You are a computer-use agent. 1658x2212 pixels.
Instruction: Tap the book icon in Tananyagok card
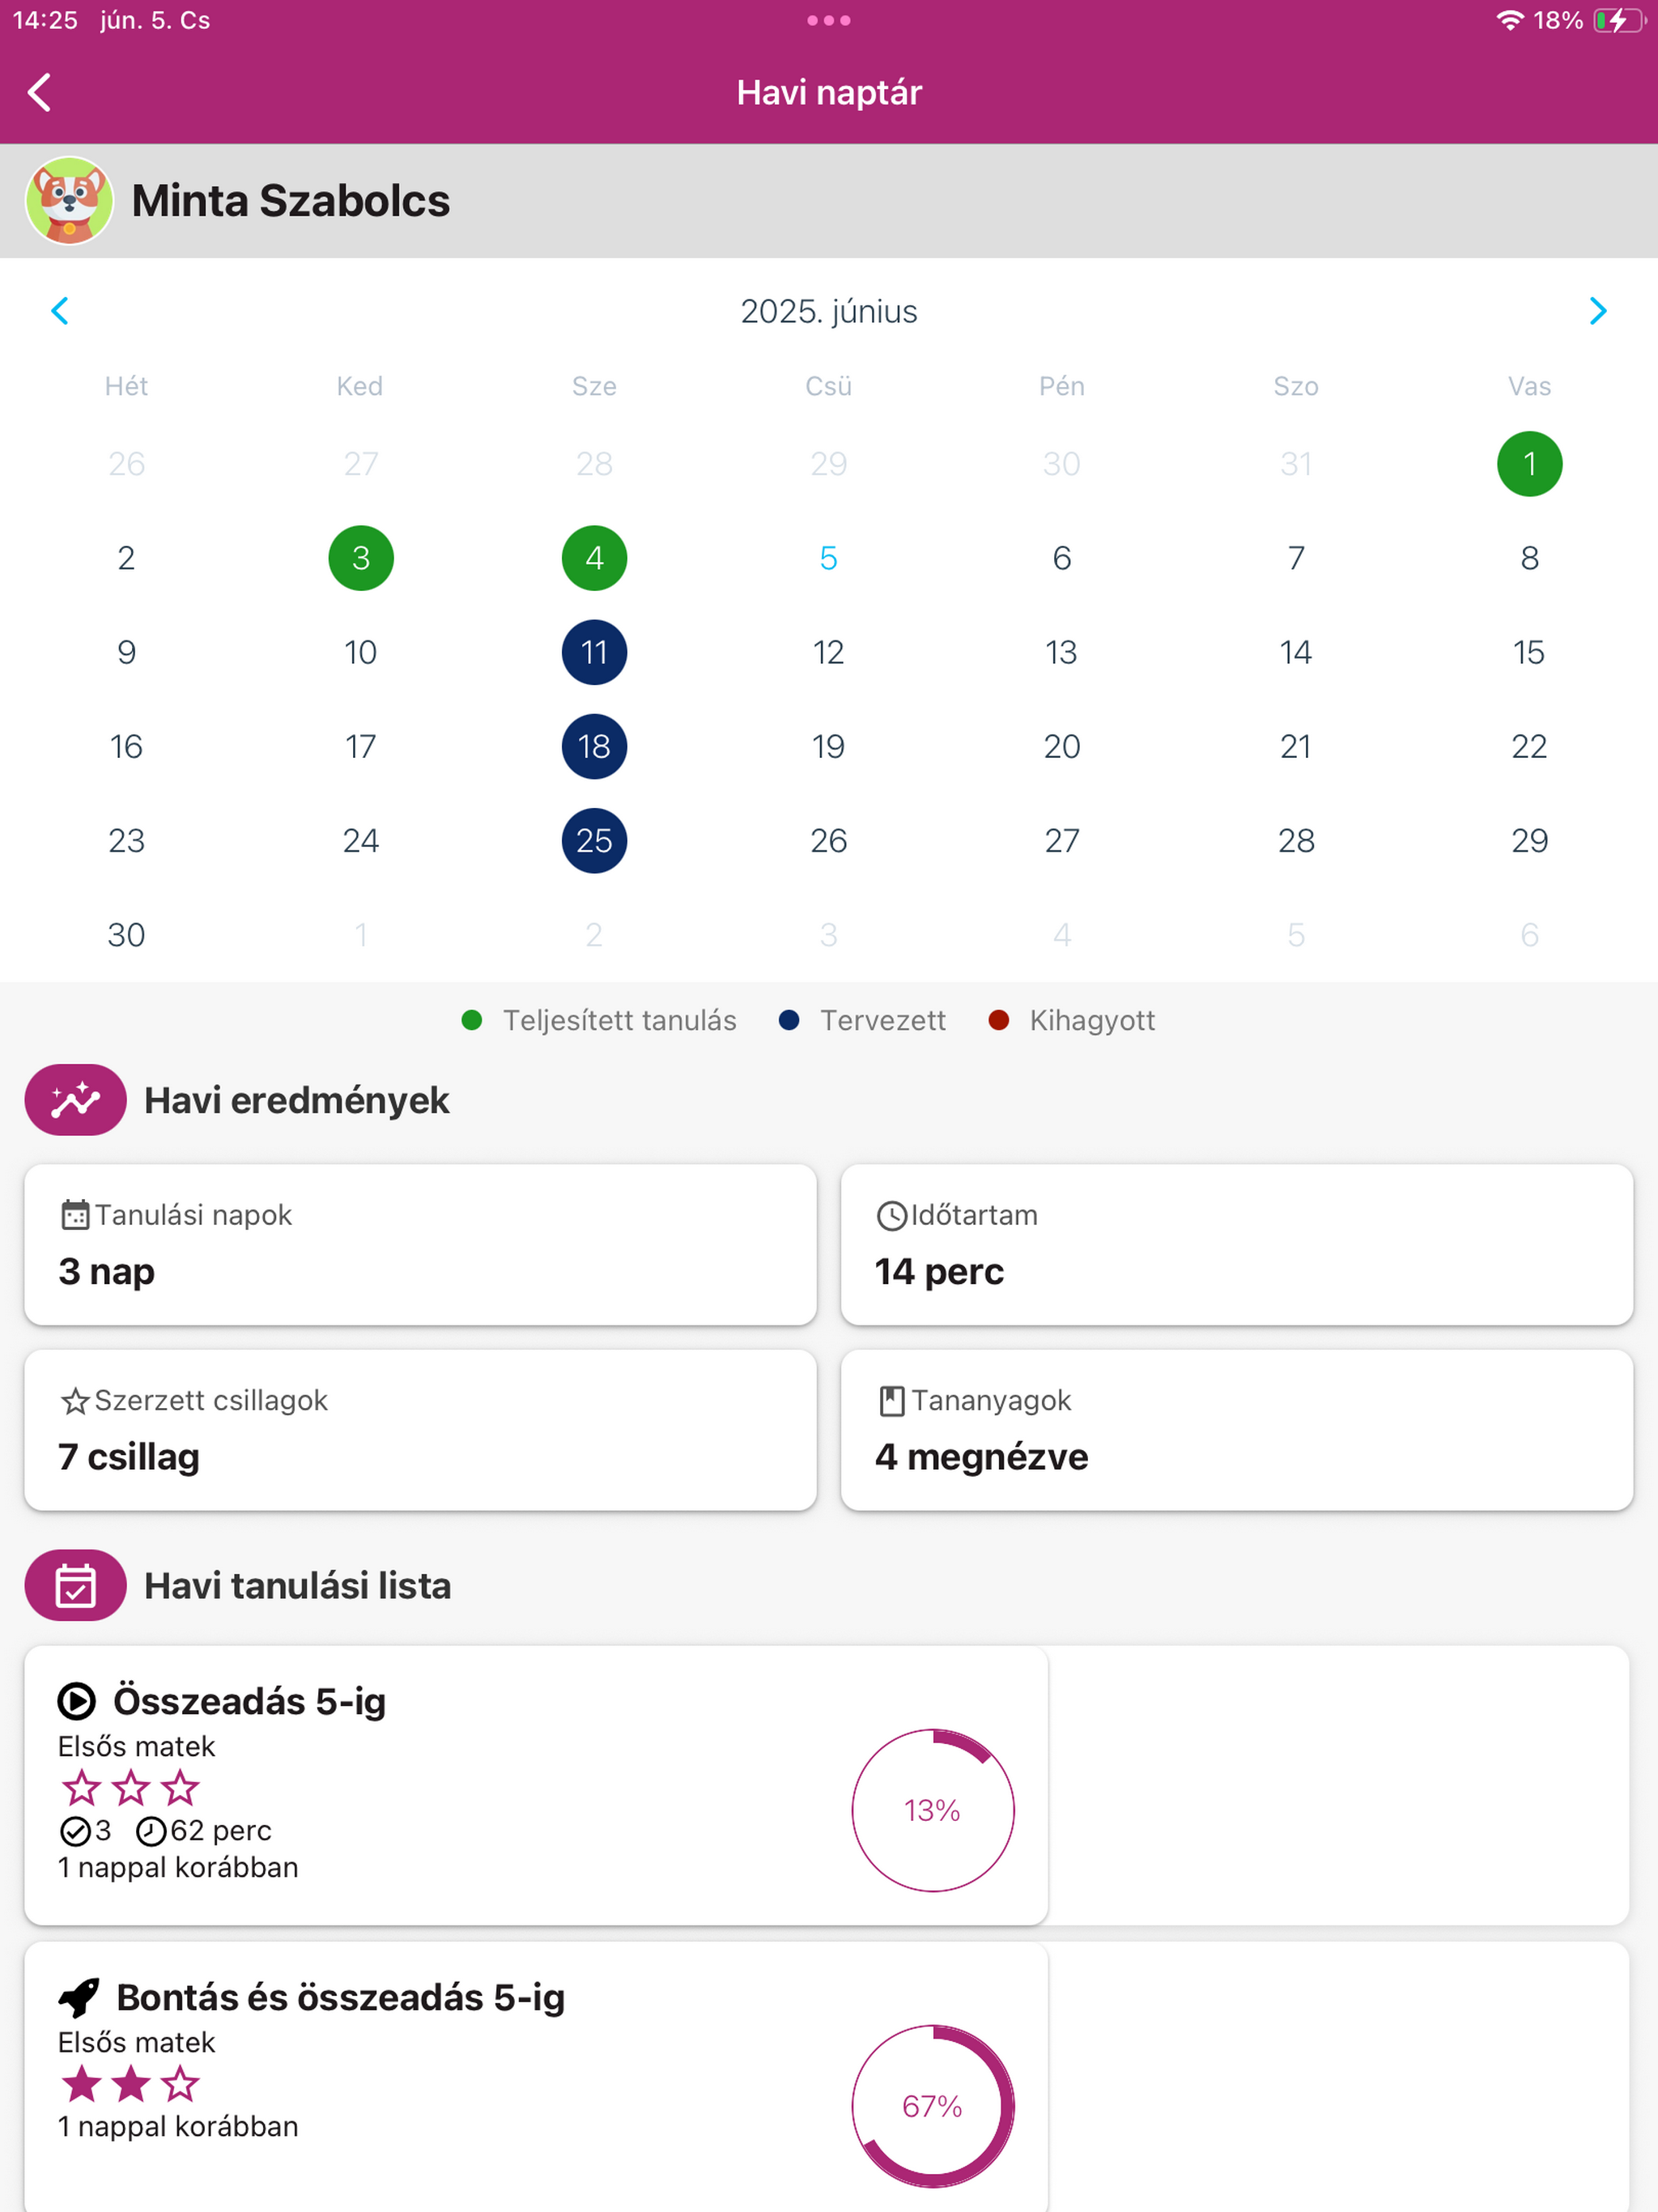tap(891, 1401)
